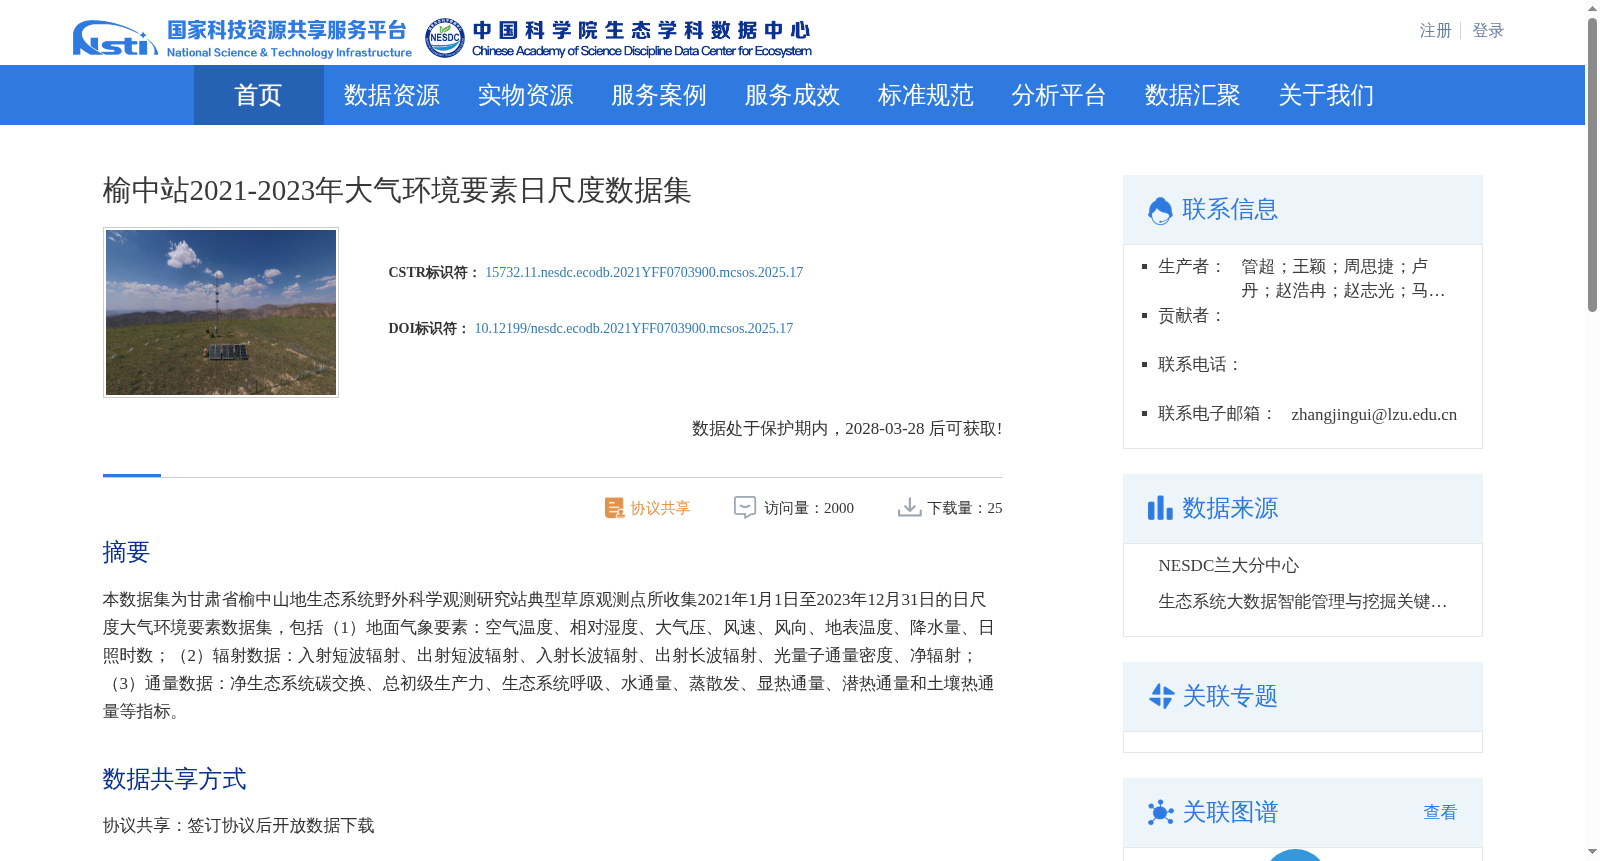Click the NESDC兰大分中心 data source entry
This screenshot has width=1600, height=861.
pos(1228,565)
